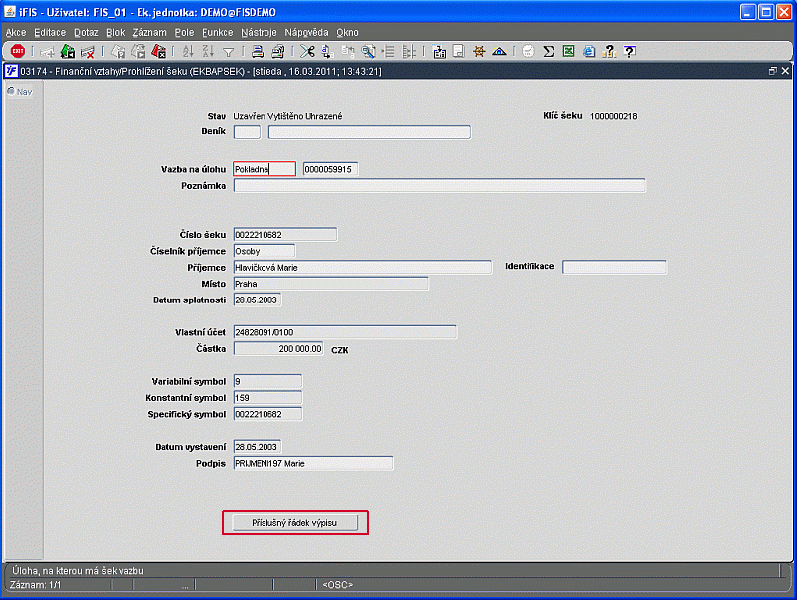Click the Datum splatnosti date field
Viewport: 797px width, 600px height.
(257, 300)
